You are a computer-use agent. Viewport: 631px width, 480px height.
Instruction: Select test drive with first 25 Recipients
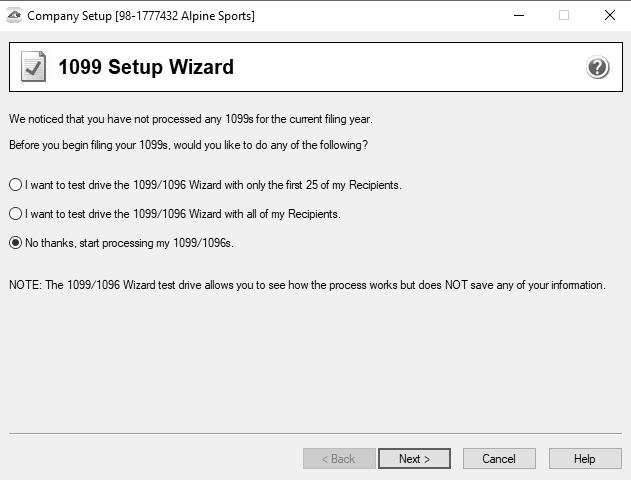[x=15, y=185]
